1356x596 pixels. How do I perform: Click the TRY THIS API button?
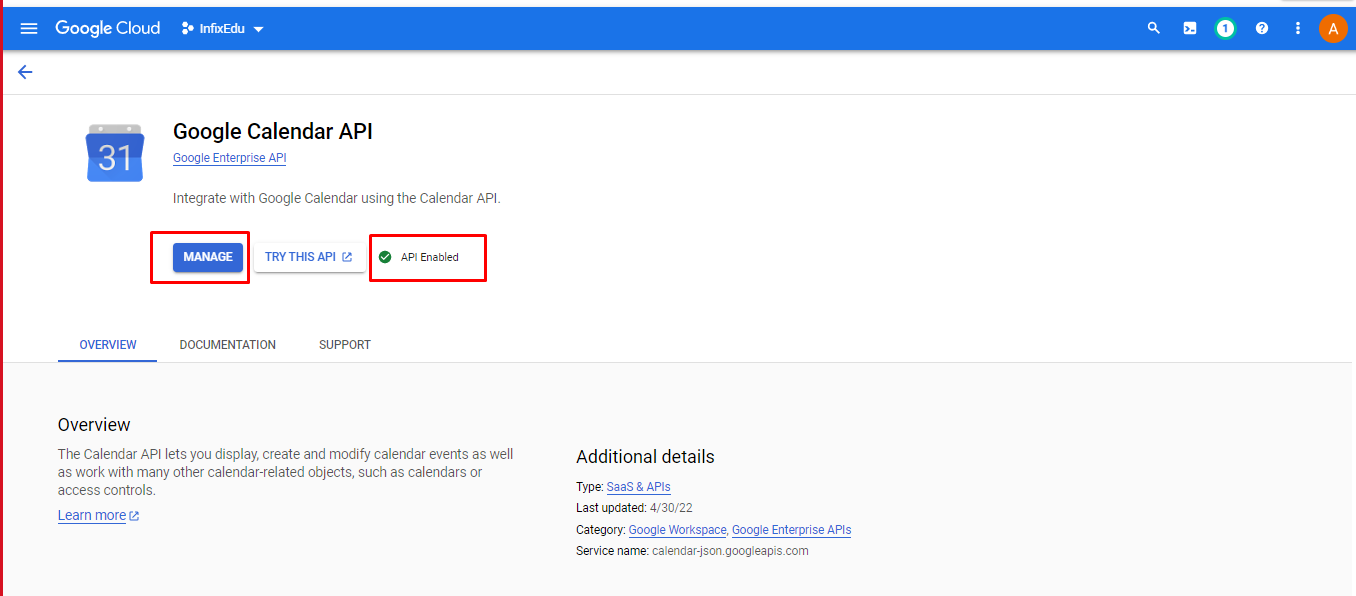[309, 257]
